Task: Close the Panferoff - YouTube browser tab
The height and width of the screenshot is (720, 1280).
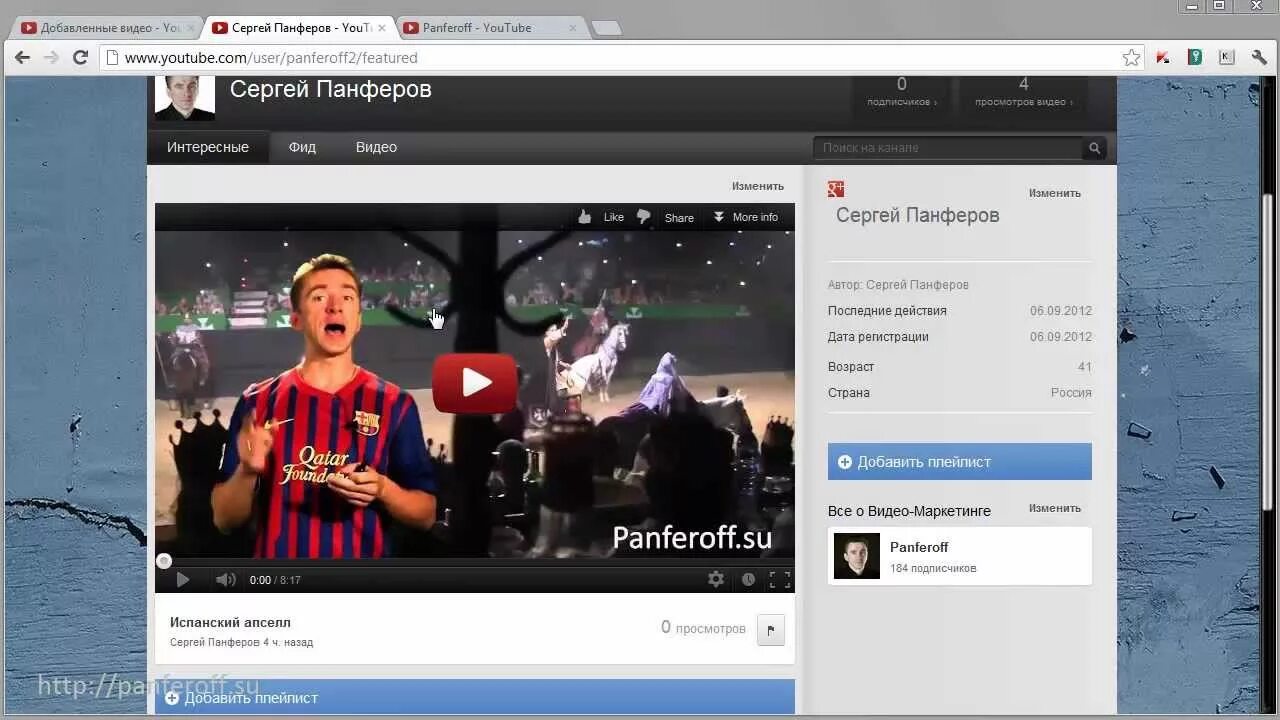Action: point(573,28)
